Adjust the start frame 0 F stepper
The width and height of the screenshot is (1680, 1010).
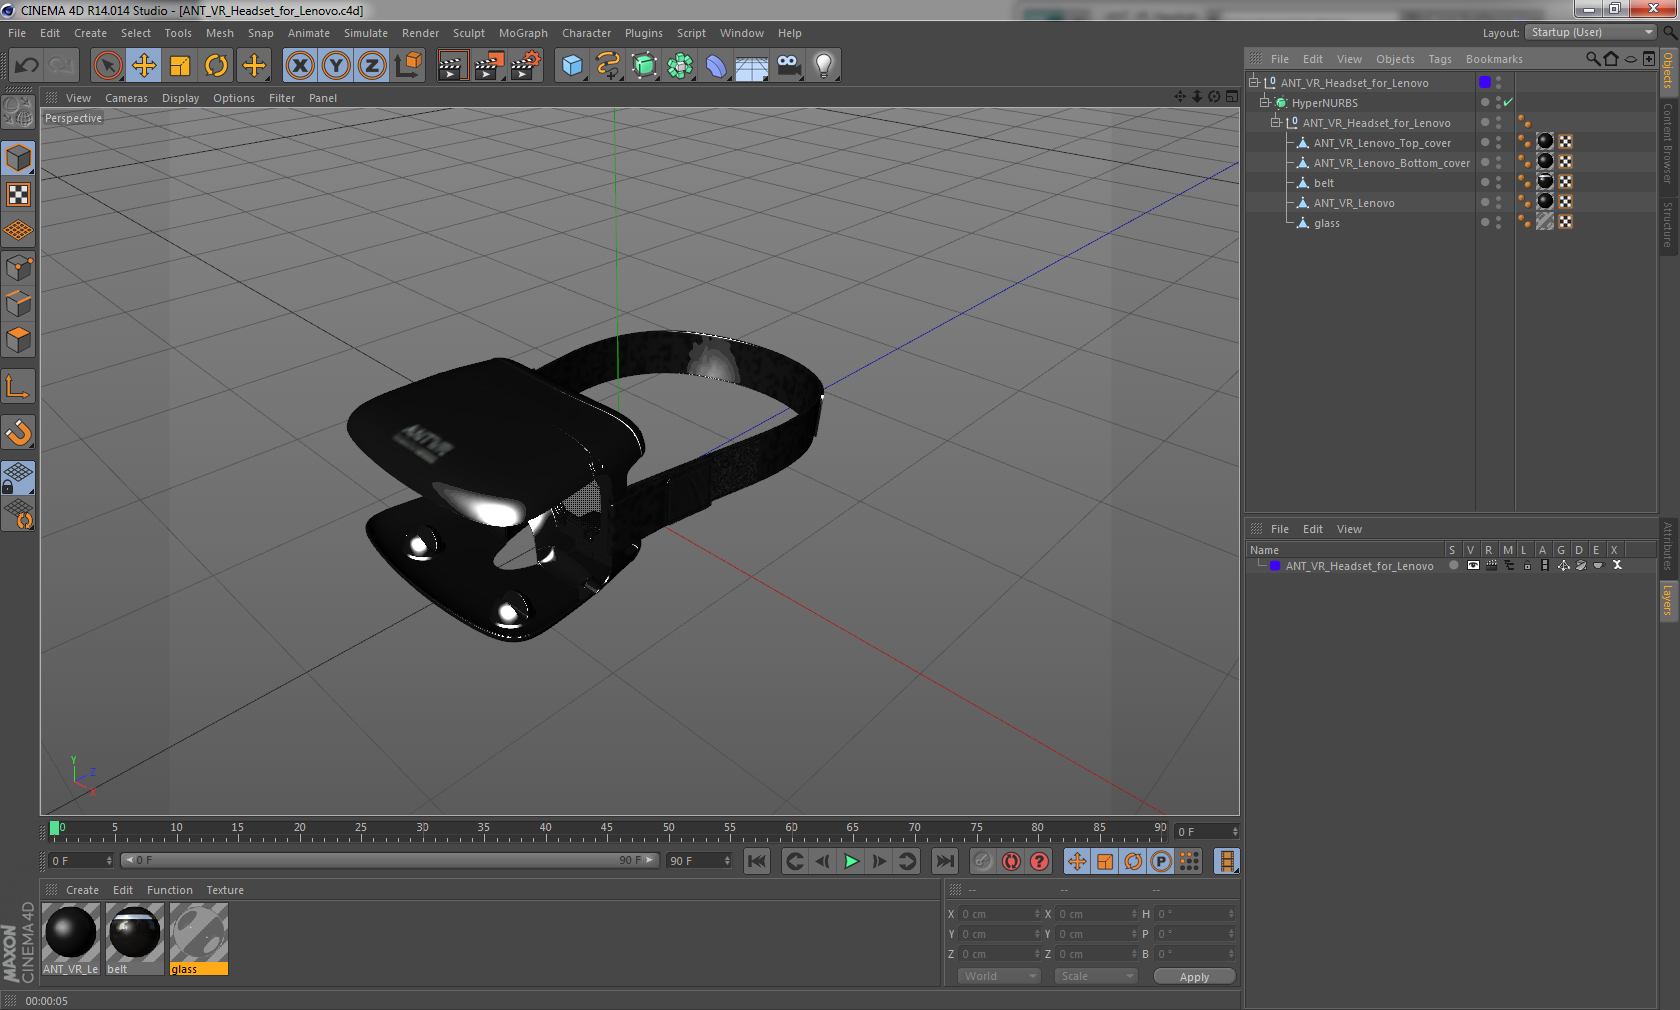pyautogui.click(x=110, y=861)
